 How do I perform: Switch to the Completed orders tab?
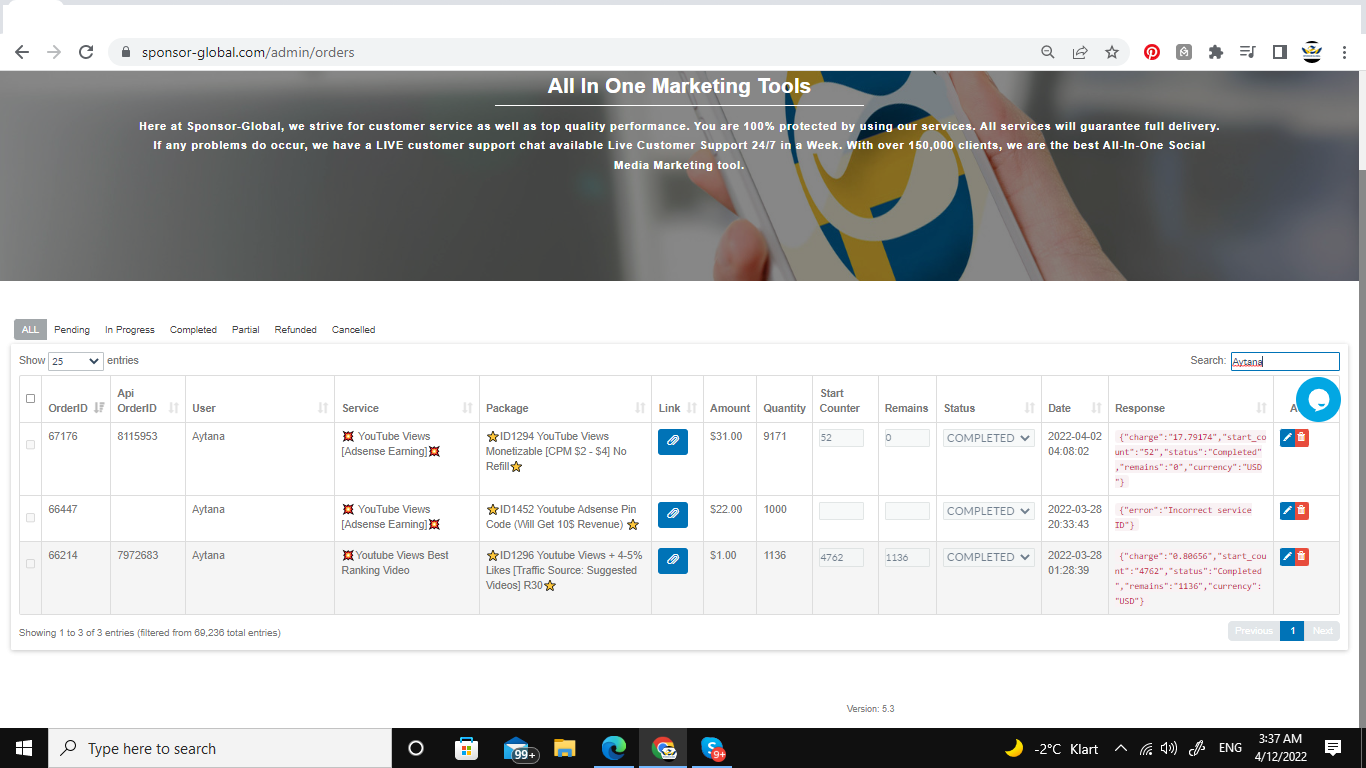tap(193, 330)
